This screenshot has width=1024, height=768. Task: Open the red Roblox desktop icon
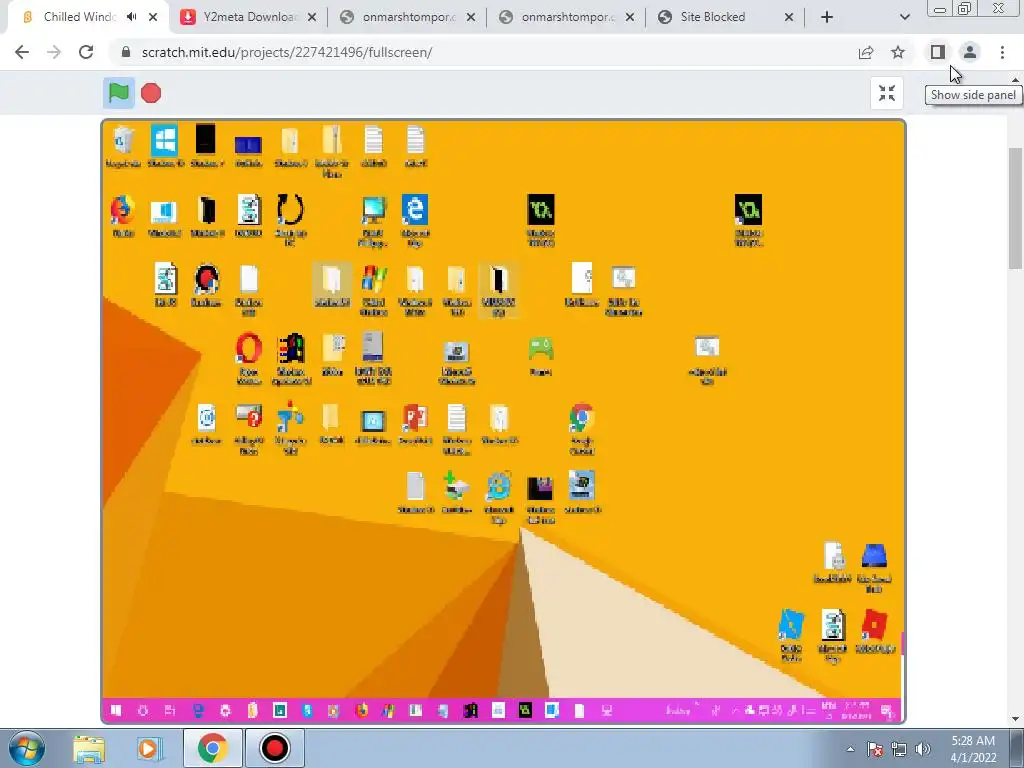point(874,626)
